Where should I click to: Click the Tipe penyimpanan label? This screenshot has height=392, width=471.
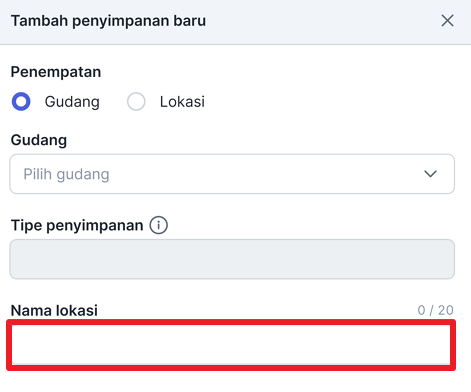point(77,226)
